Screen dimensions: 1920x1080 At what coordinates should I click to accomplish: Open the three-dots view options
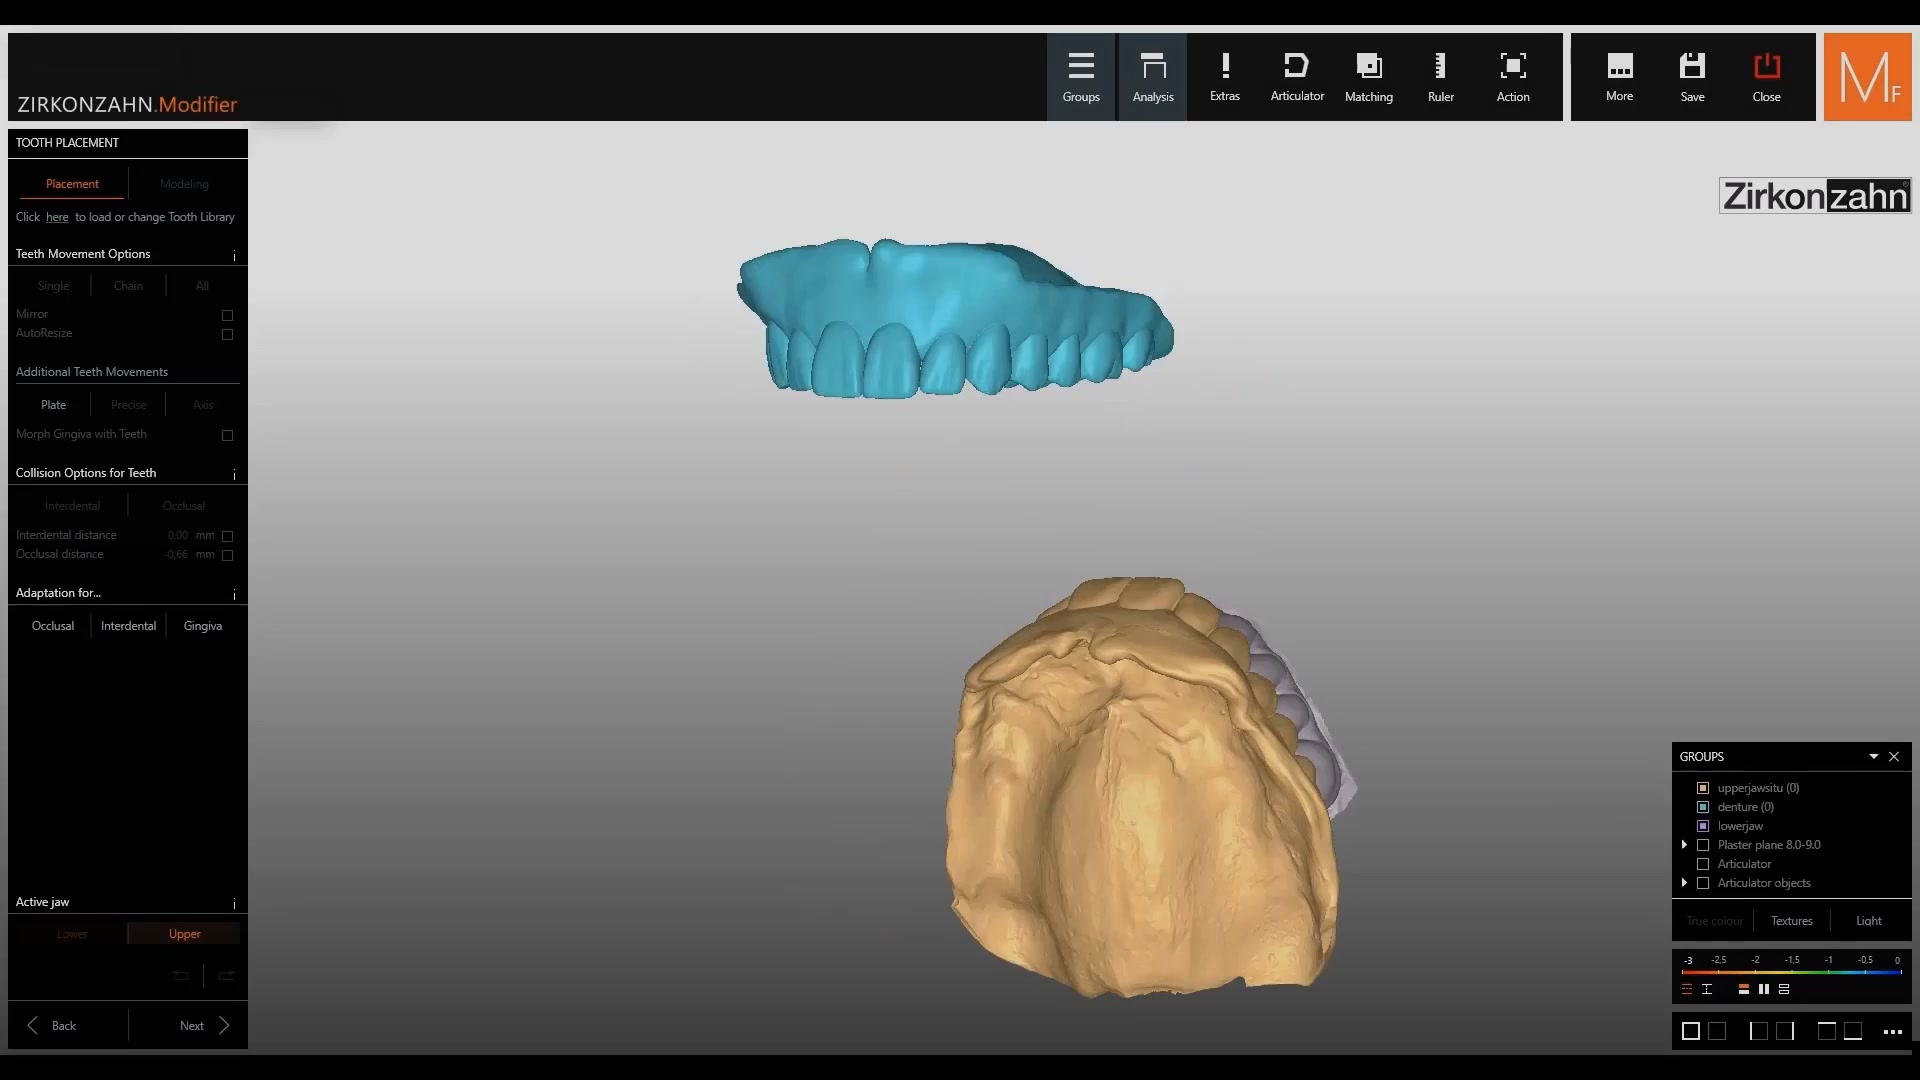tap(1893, 1031)
